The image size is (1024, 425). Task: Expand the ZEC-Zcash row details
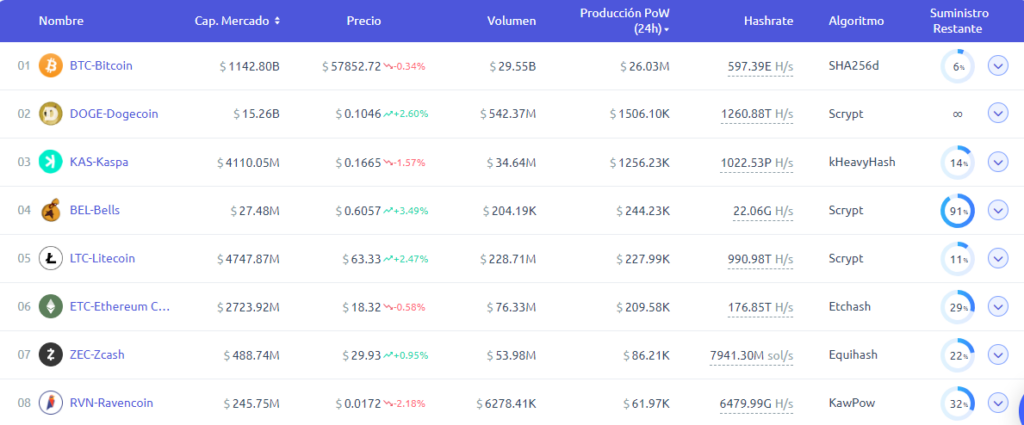pos(998,355)
